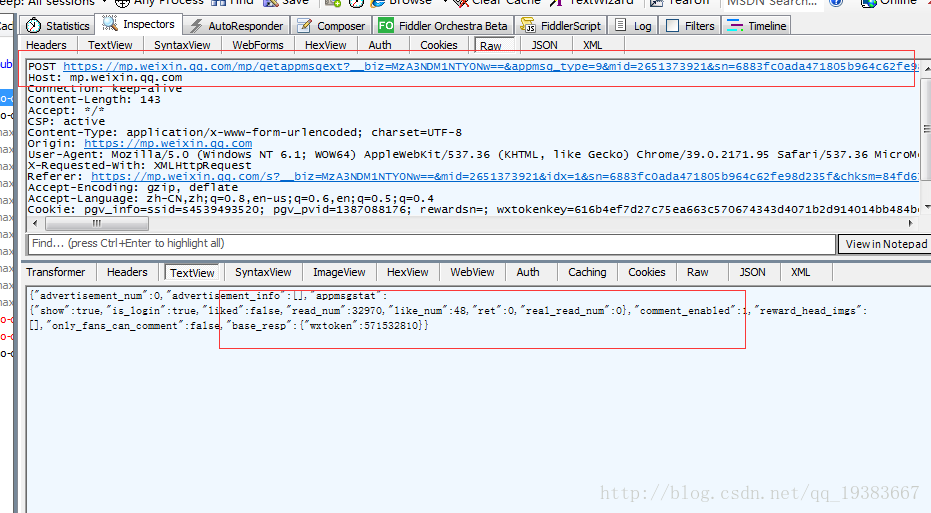Click "like_num":48 in the response
Image resolution: width=931 pixels, height=513 pixels.
[x=428, y=311]
